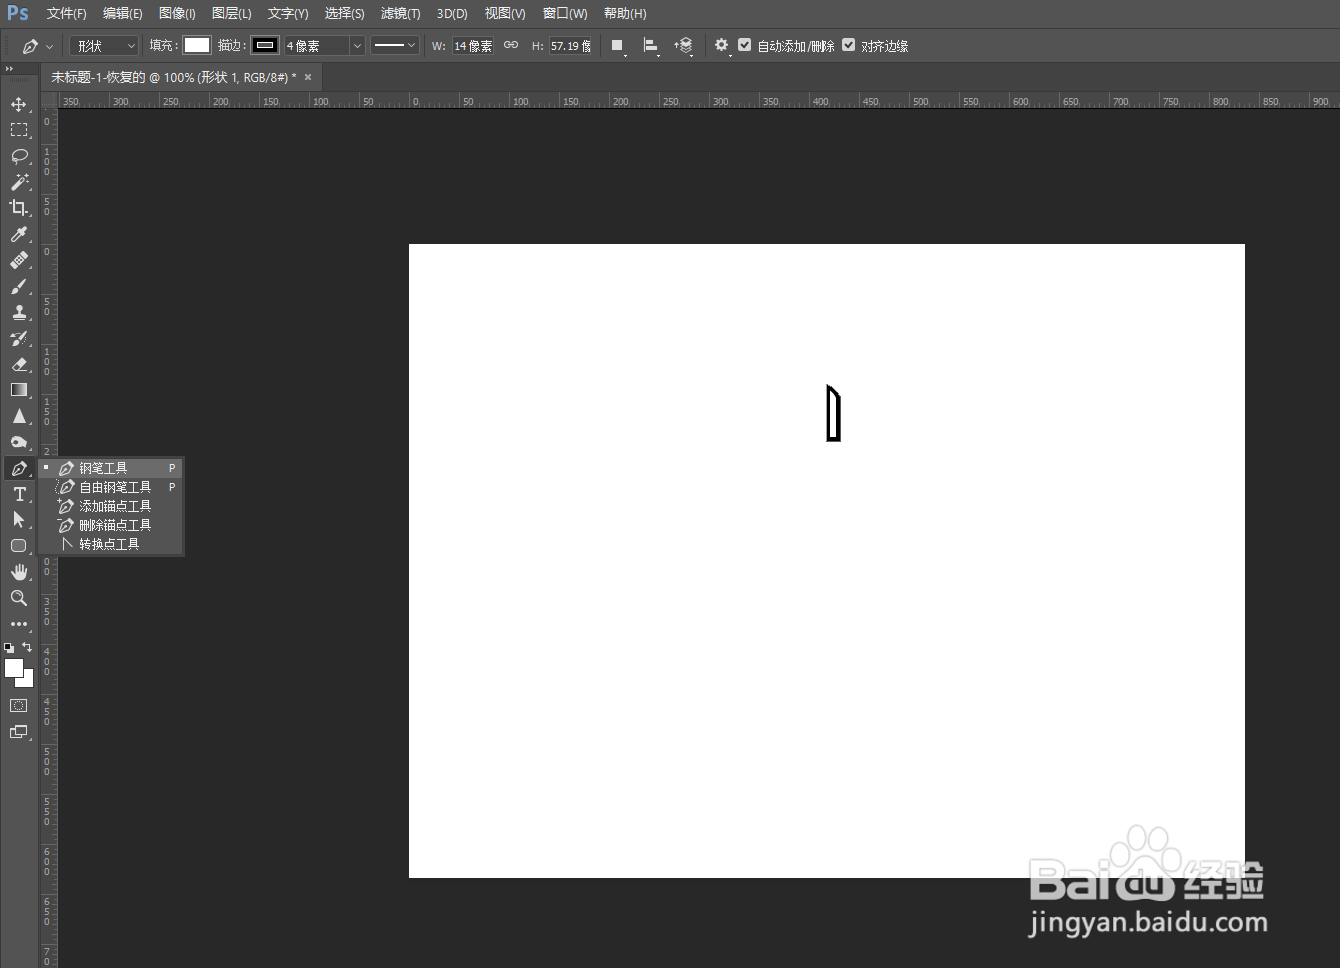Select the Eraser tool
Viewport: 1340px width, 968px height.
pos(19,364)
